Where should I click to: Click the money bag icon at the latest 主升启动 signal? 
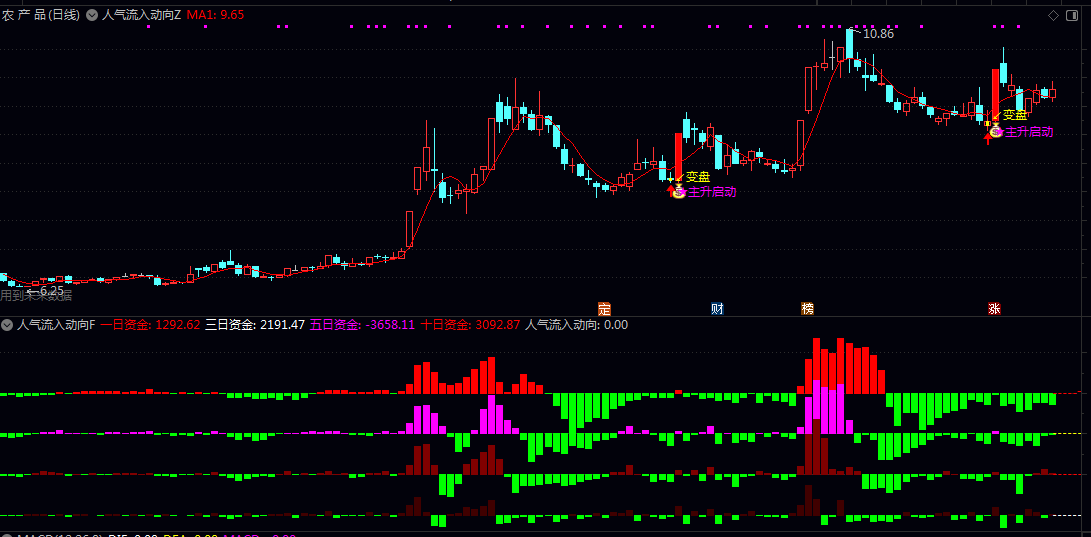(x=996, y=131)
